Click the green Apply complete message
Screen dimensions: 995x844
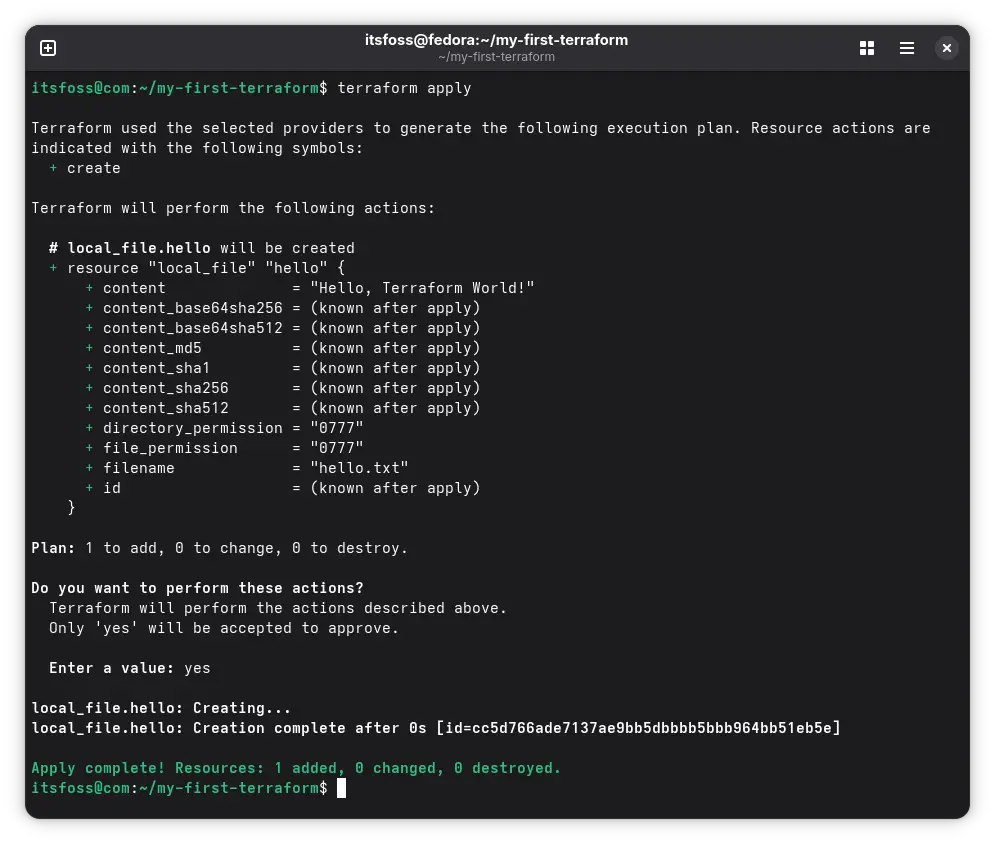pos(296,768)
